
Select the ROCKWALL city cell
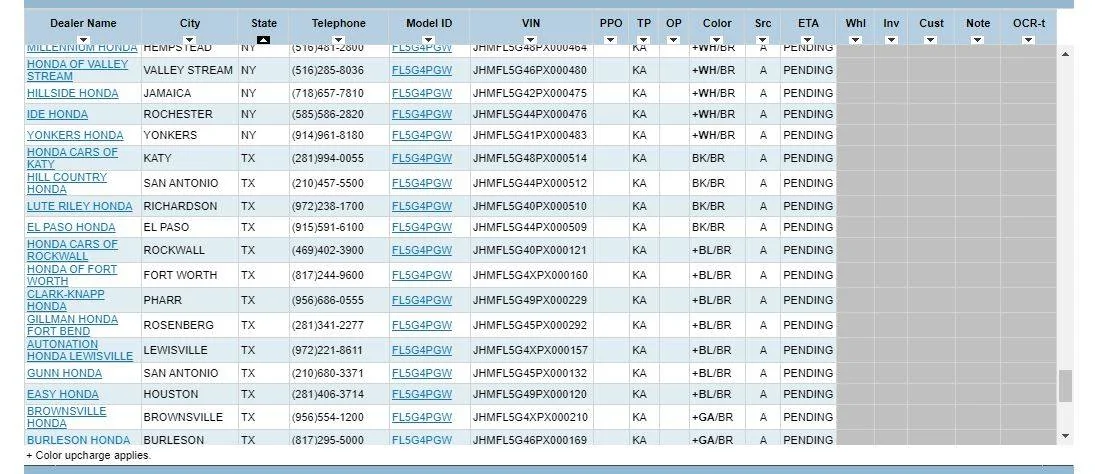[x=189, y=250]
